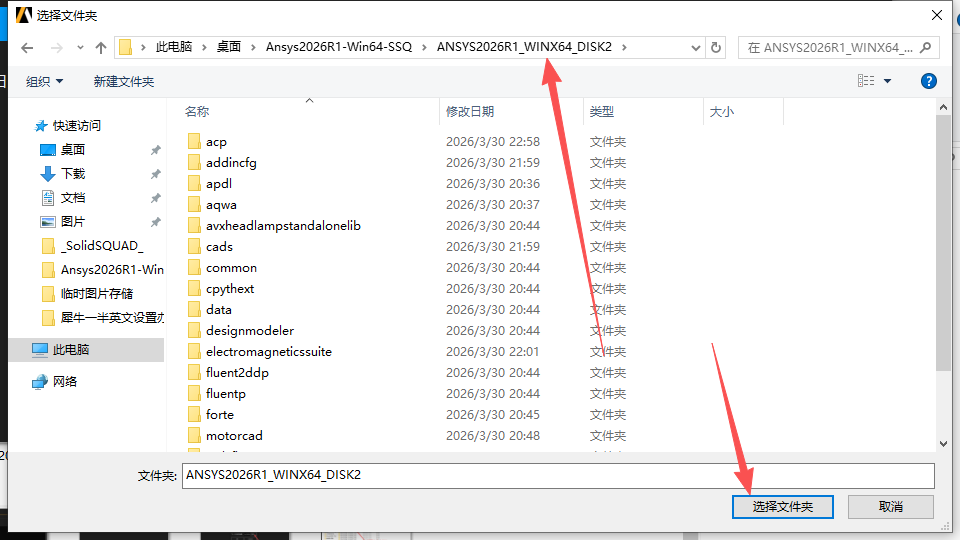Click file list scrollbar down arrow
960x540 pixels.
pos(943,444)
